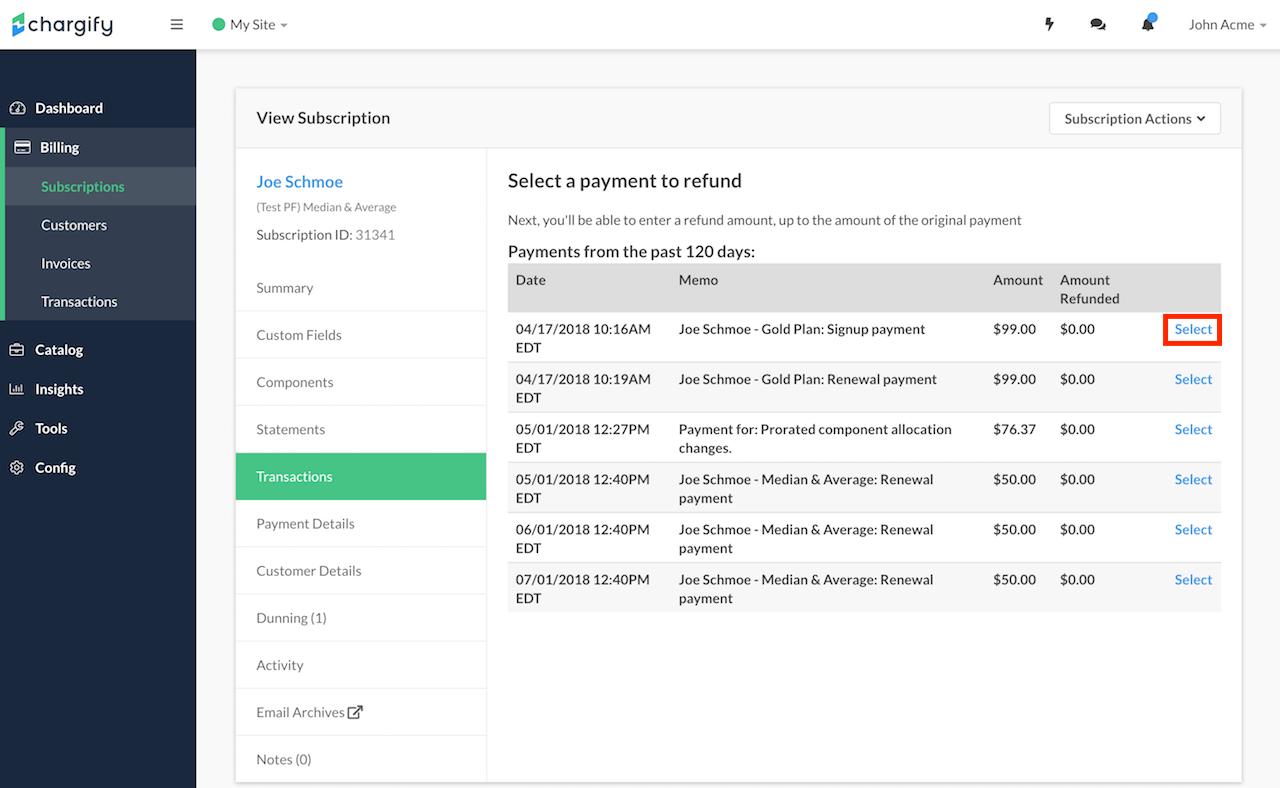This screenshot has height=788, width=1280.
Task: Click the Subscription ID number 31341
Action: (x=375, y=235)
